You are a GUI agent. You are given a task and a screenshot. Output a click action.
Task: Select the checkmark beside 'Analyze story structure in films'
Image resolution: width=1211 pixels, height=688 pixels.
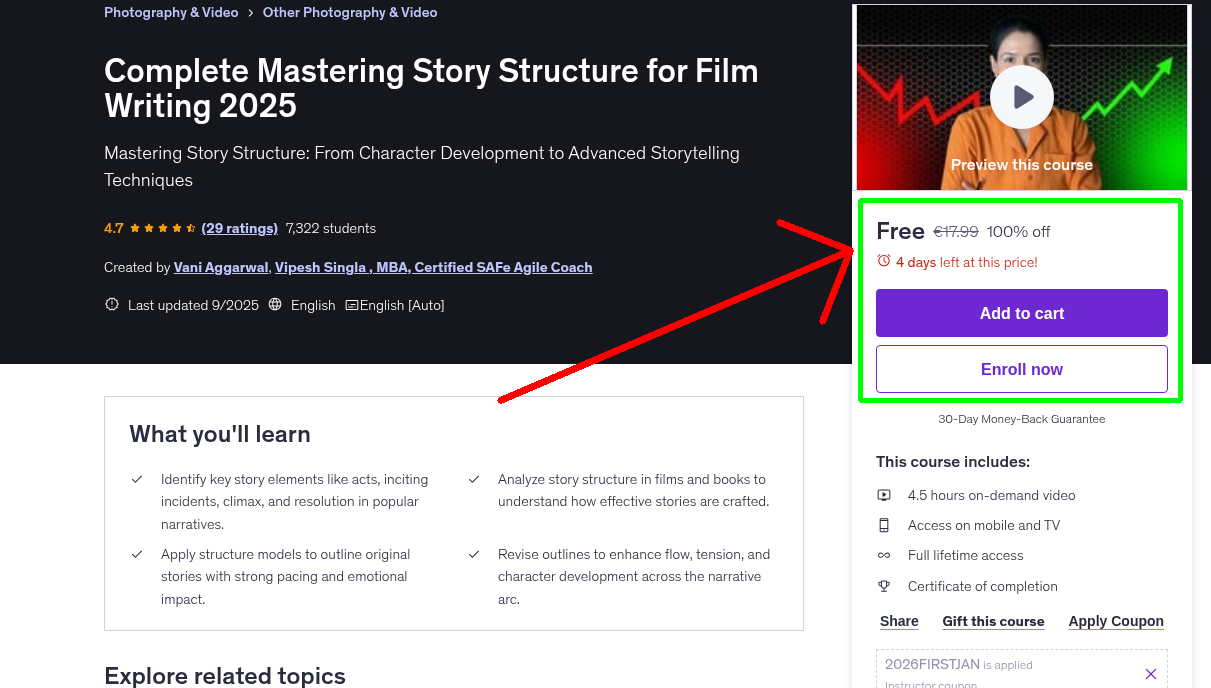pos(473,479)
